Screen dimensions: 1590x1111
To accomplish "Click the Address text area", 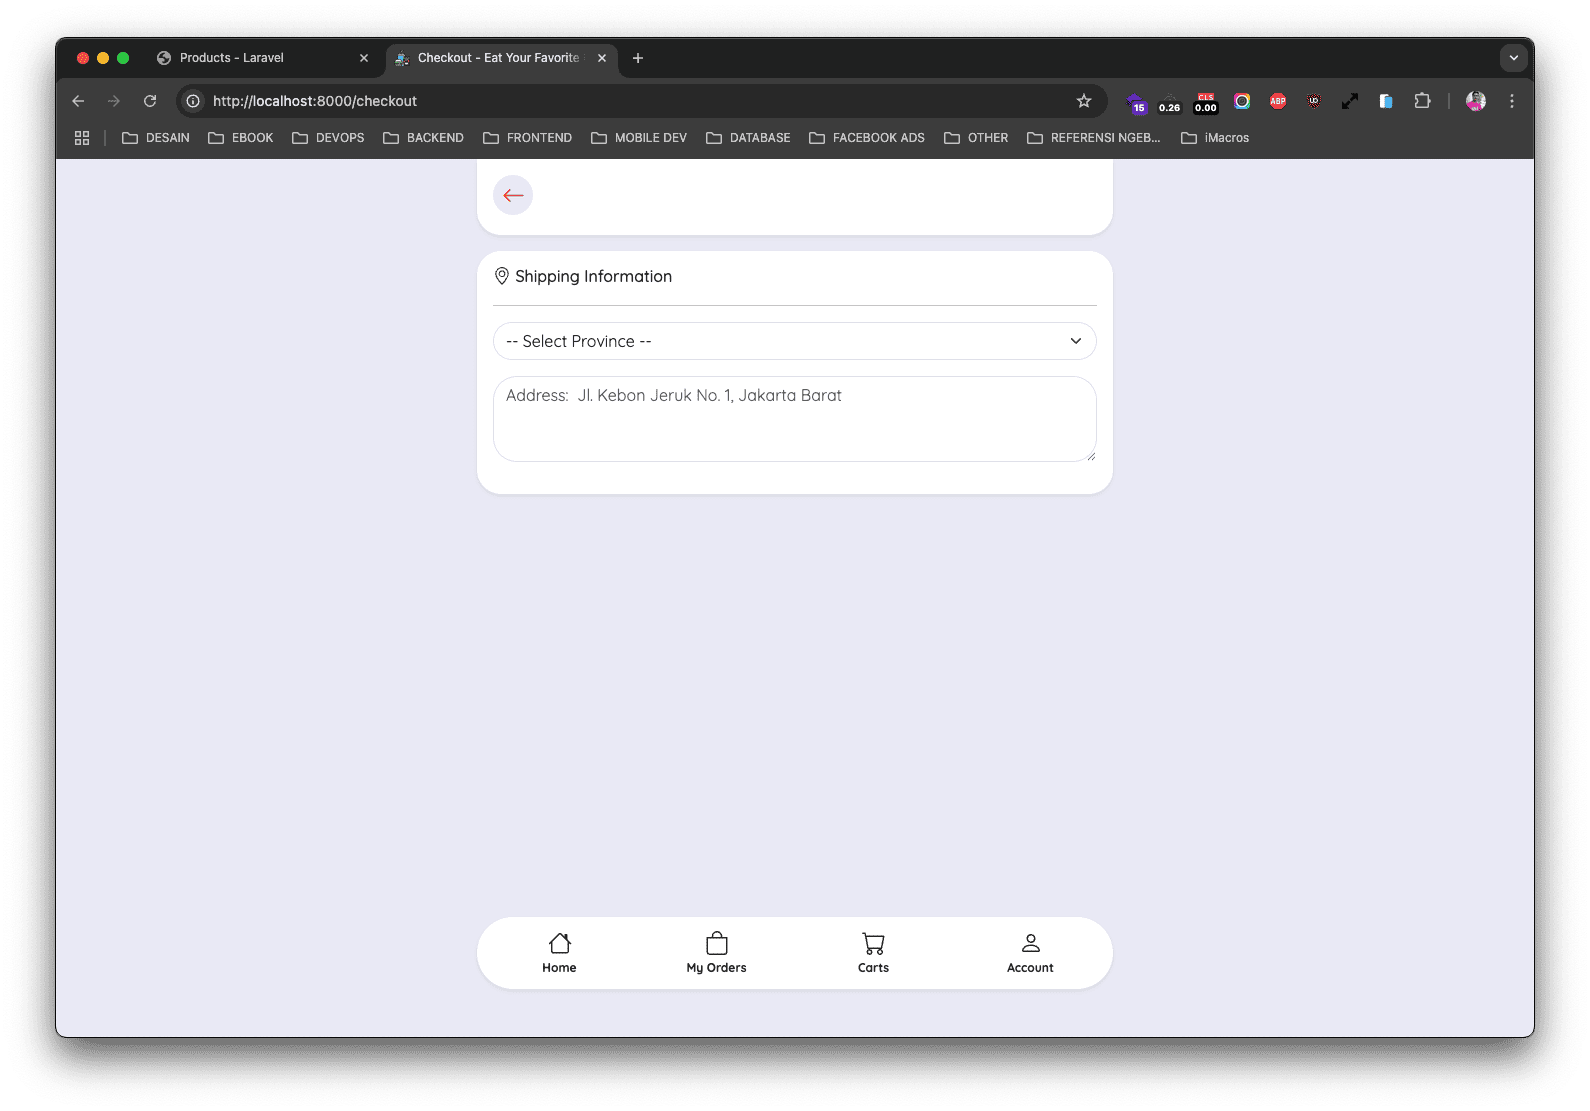I will [x=794, y=419].
